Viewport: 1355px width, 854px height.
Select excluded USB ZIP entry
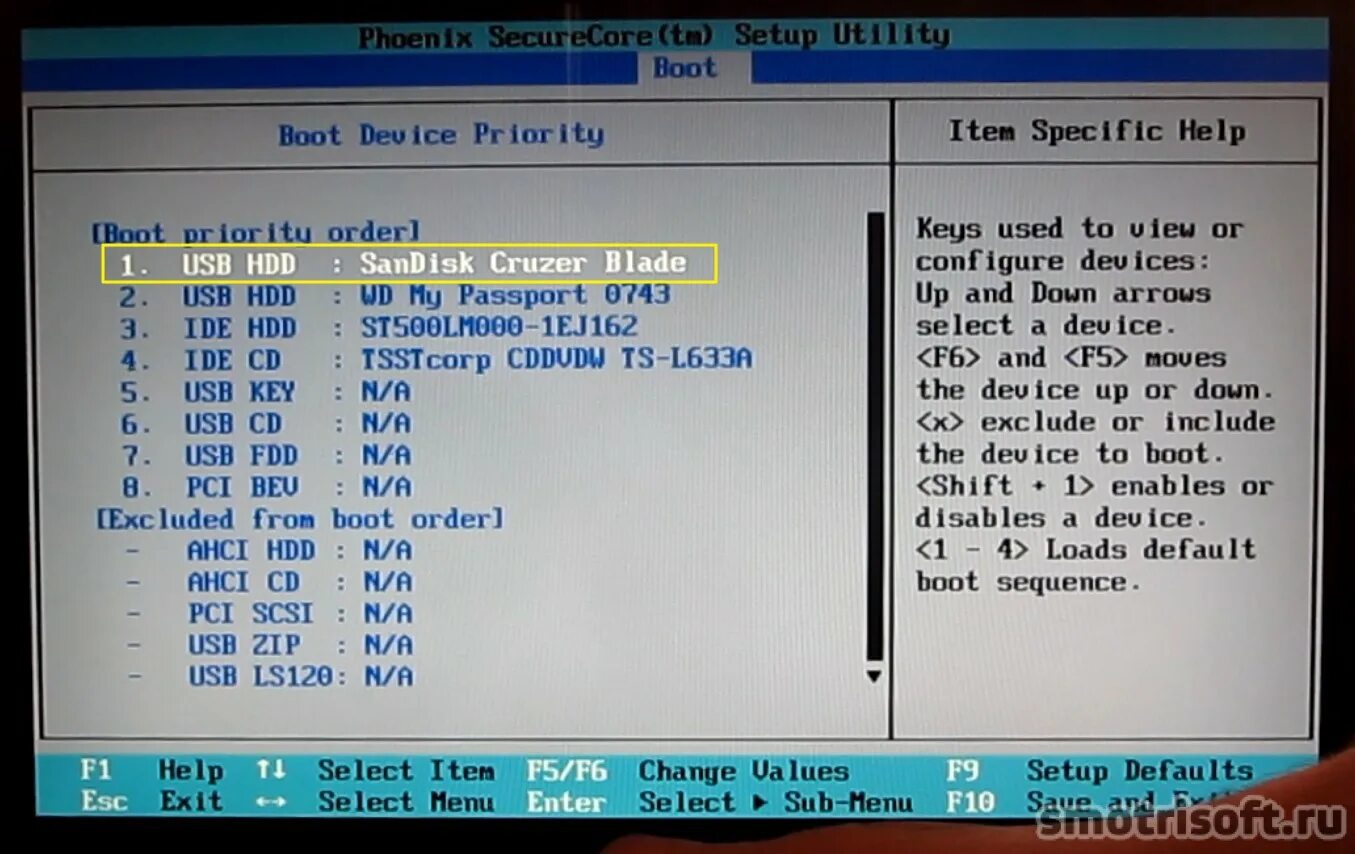270,646
